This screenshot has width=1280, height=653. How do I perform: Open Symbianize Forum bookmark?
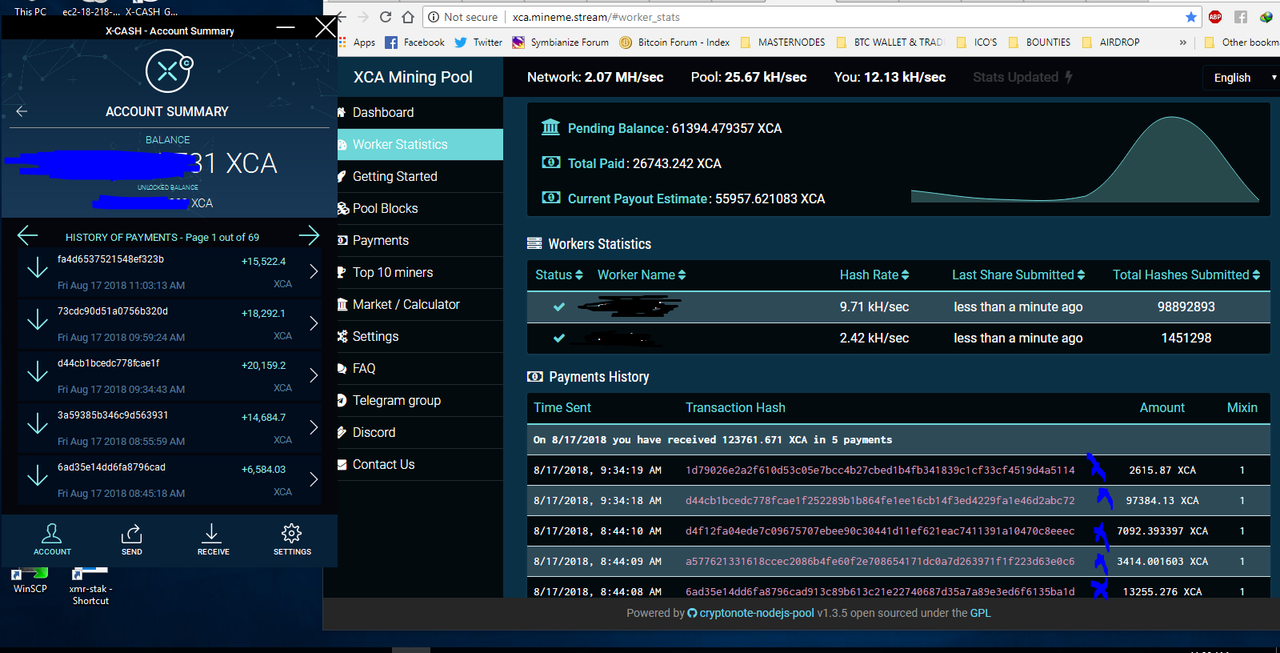560,42
